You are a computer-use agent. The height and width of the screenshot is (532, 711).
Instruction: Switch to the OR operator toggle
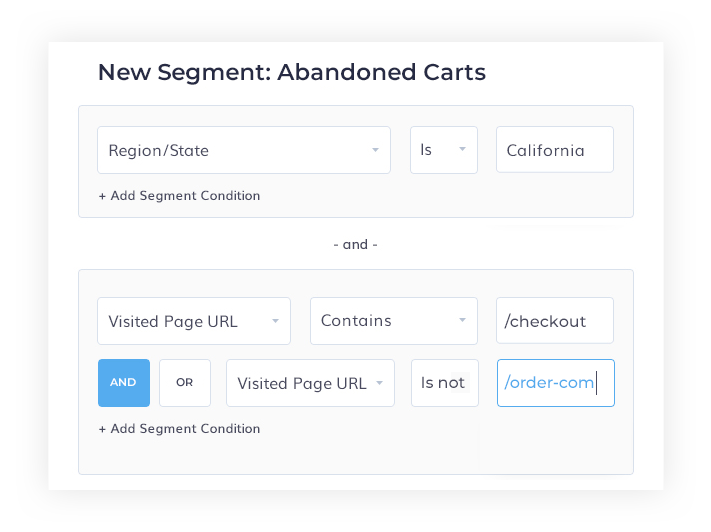click(185, 383)
